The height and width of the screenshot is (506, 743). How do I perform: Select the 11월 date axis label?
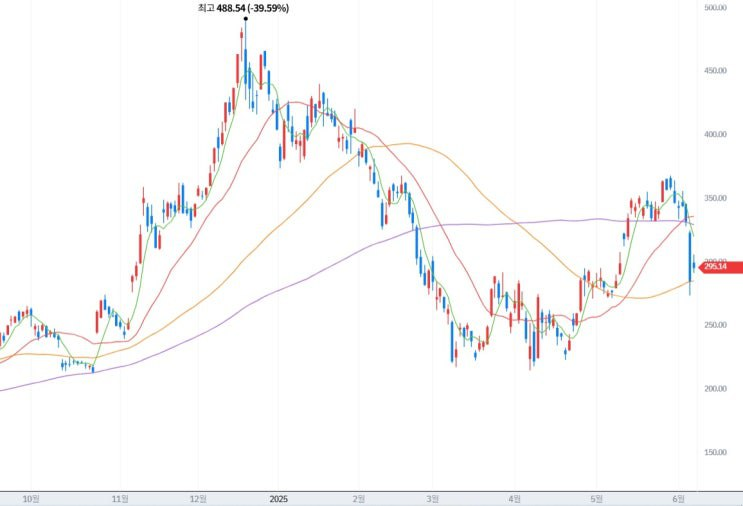[120, 498]
